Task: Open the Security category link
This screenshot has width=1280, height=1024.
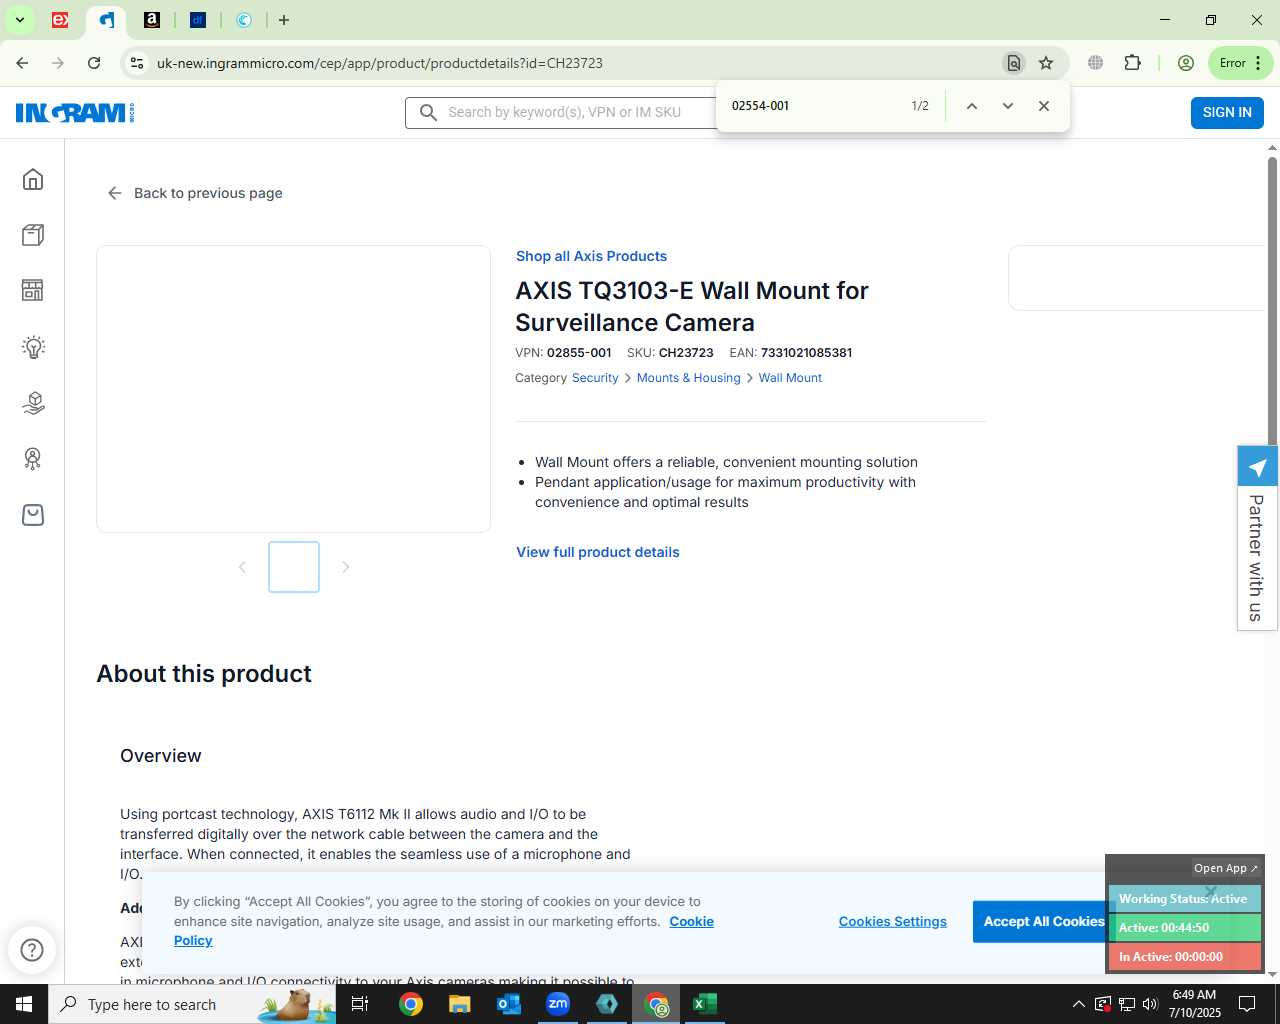Action: point(595,378)
